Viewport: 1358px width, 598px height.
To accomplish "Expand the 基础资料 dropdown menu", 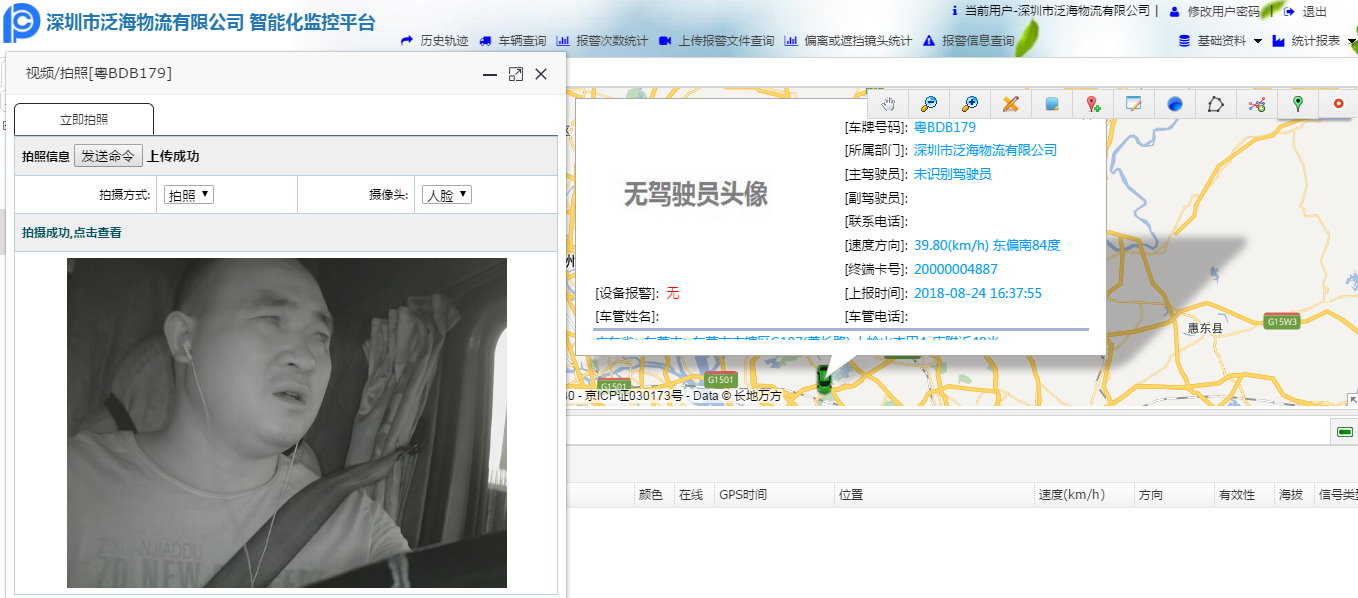I will [x=1221, y=41].
